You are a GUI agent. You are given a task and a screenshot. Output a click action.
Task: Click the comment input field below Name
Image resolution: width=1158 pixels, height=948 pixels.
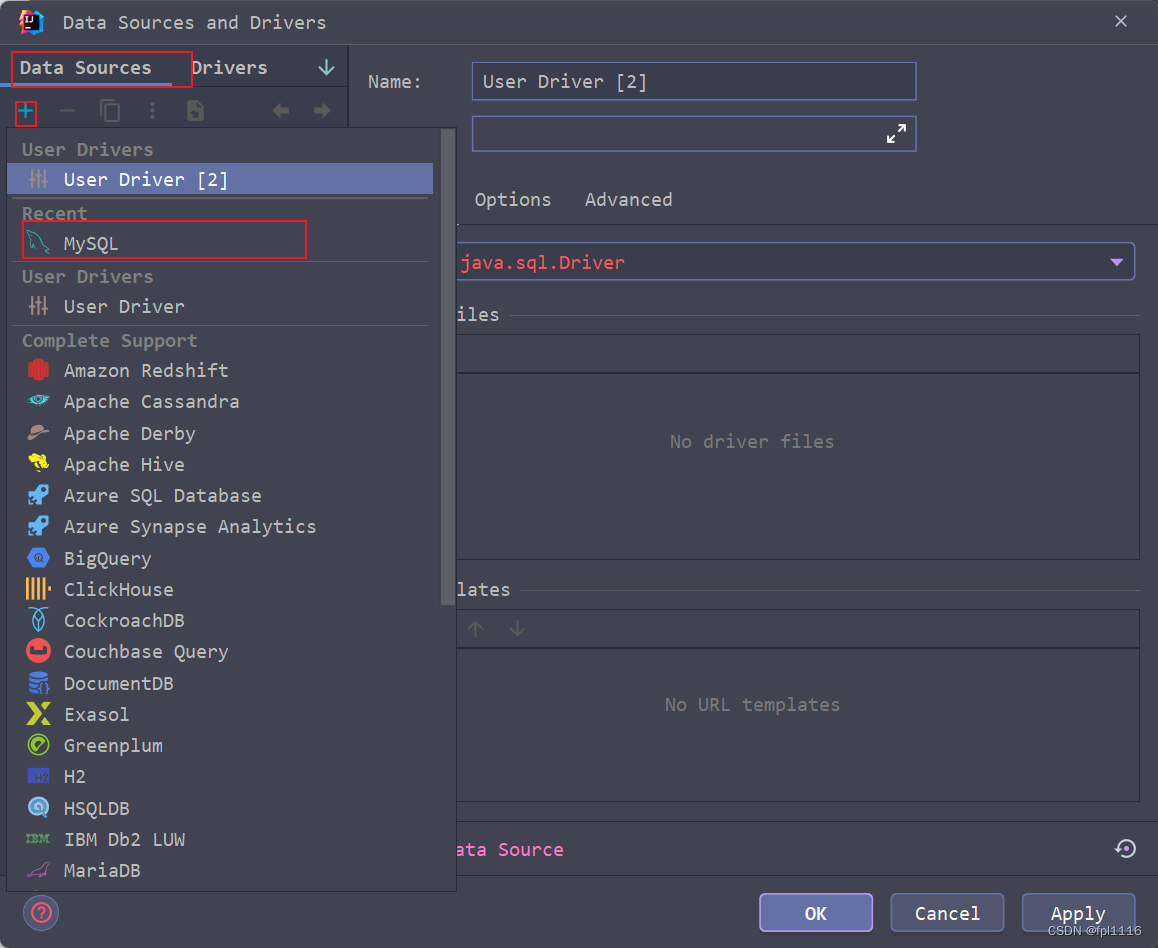(694, 134)
